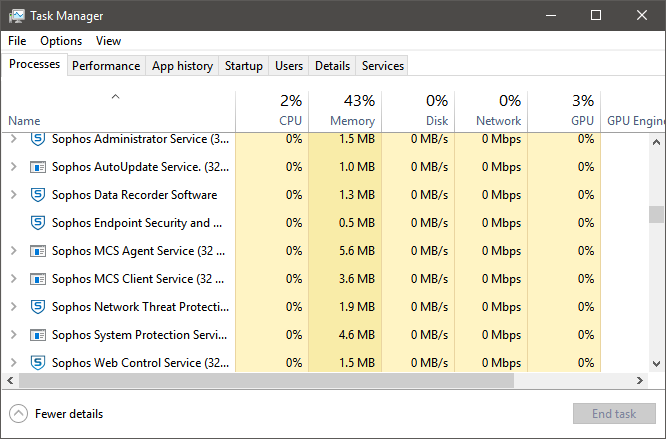Select the Sophos Data Recorder Software row name

pos(134,195)
